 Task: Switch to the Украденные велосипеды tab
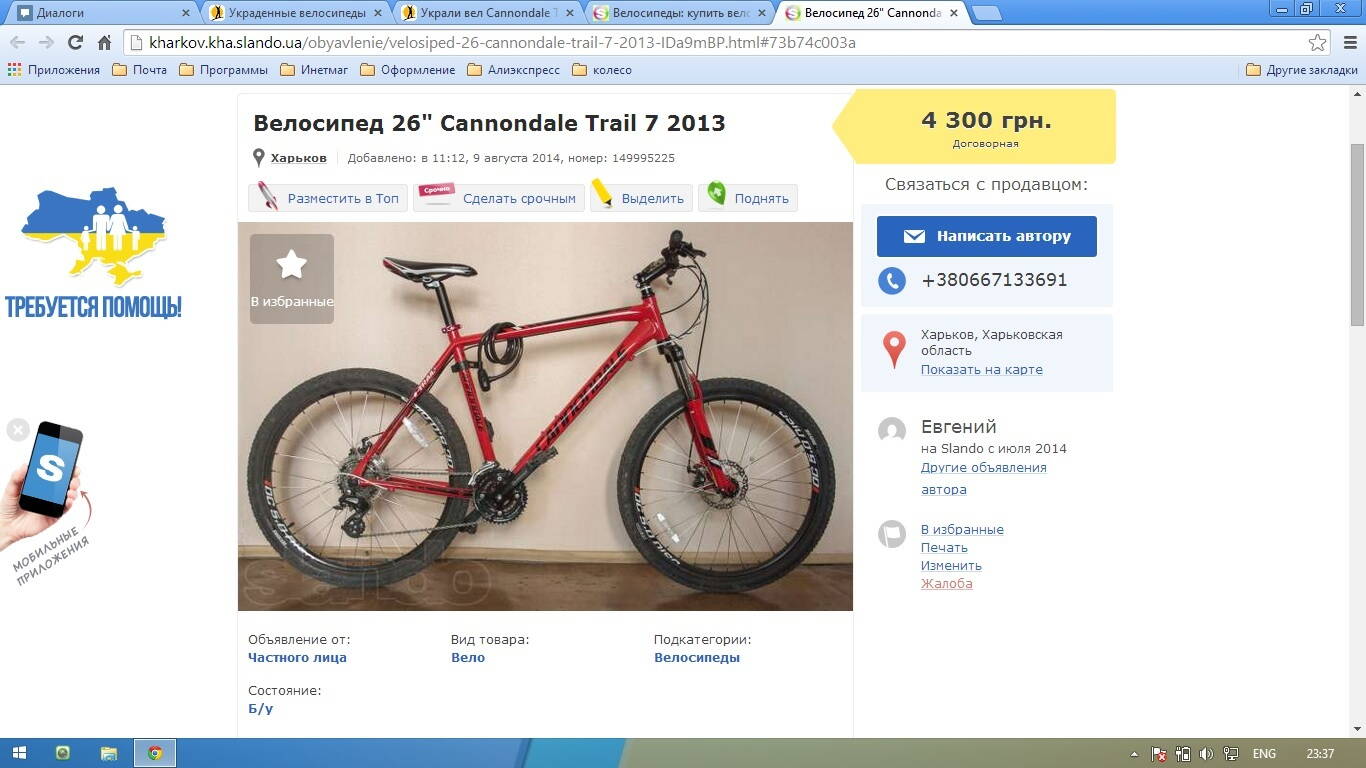297,13
